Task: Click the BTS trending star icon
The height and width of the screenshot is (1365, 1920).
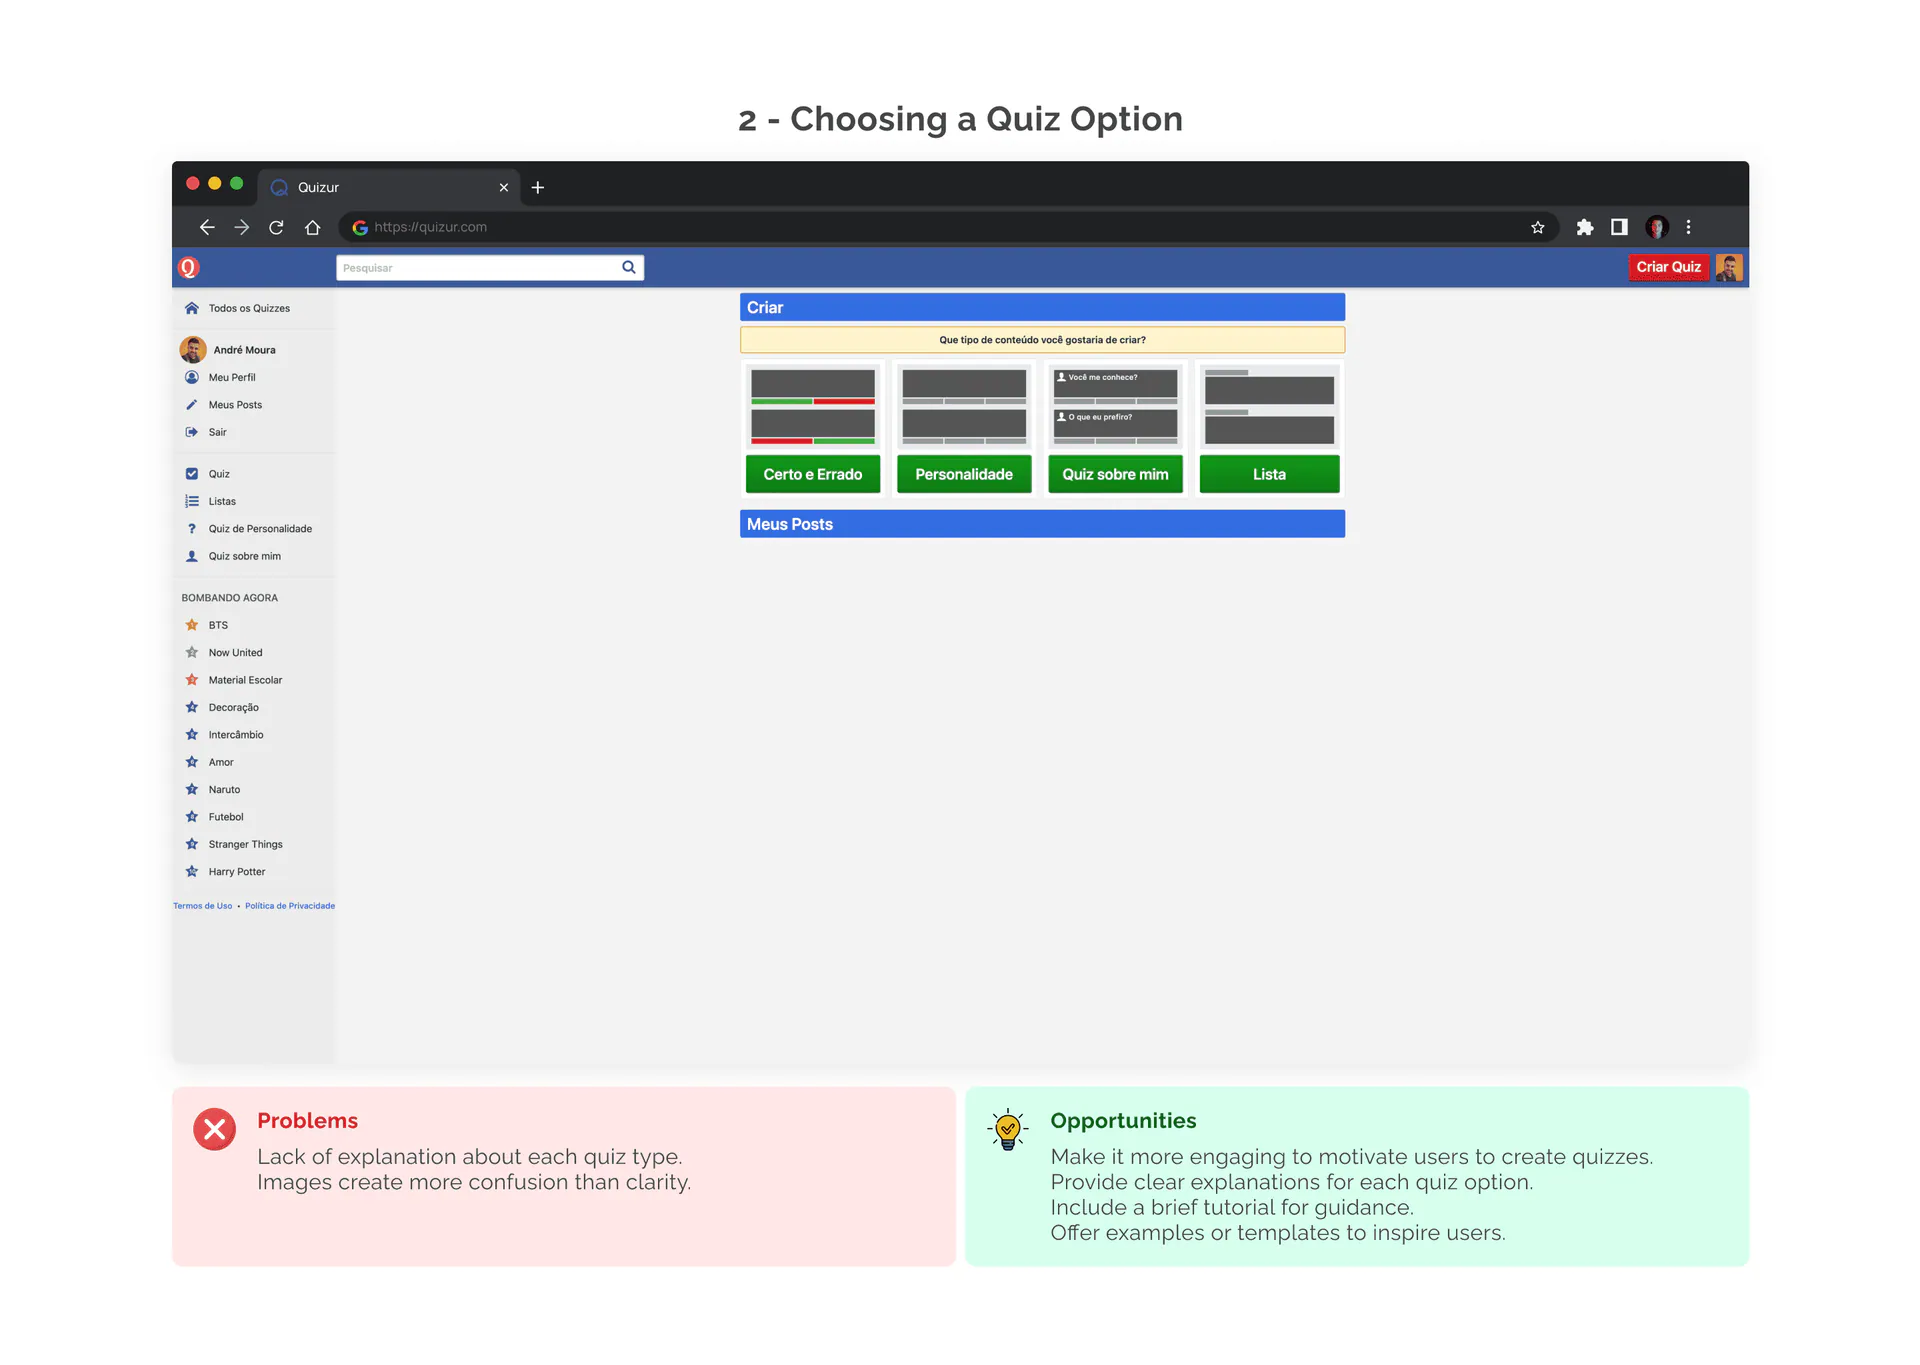Action: click(x=192, y=625)
